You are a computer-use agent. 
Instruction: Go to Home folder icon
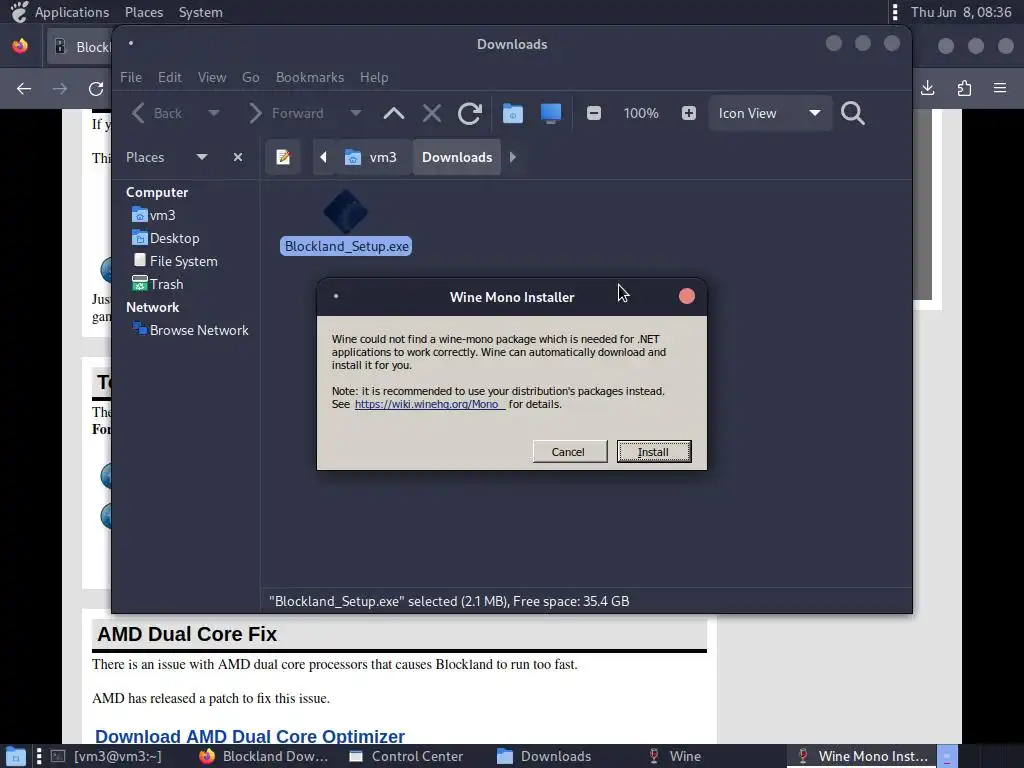pos(513,113)
